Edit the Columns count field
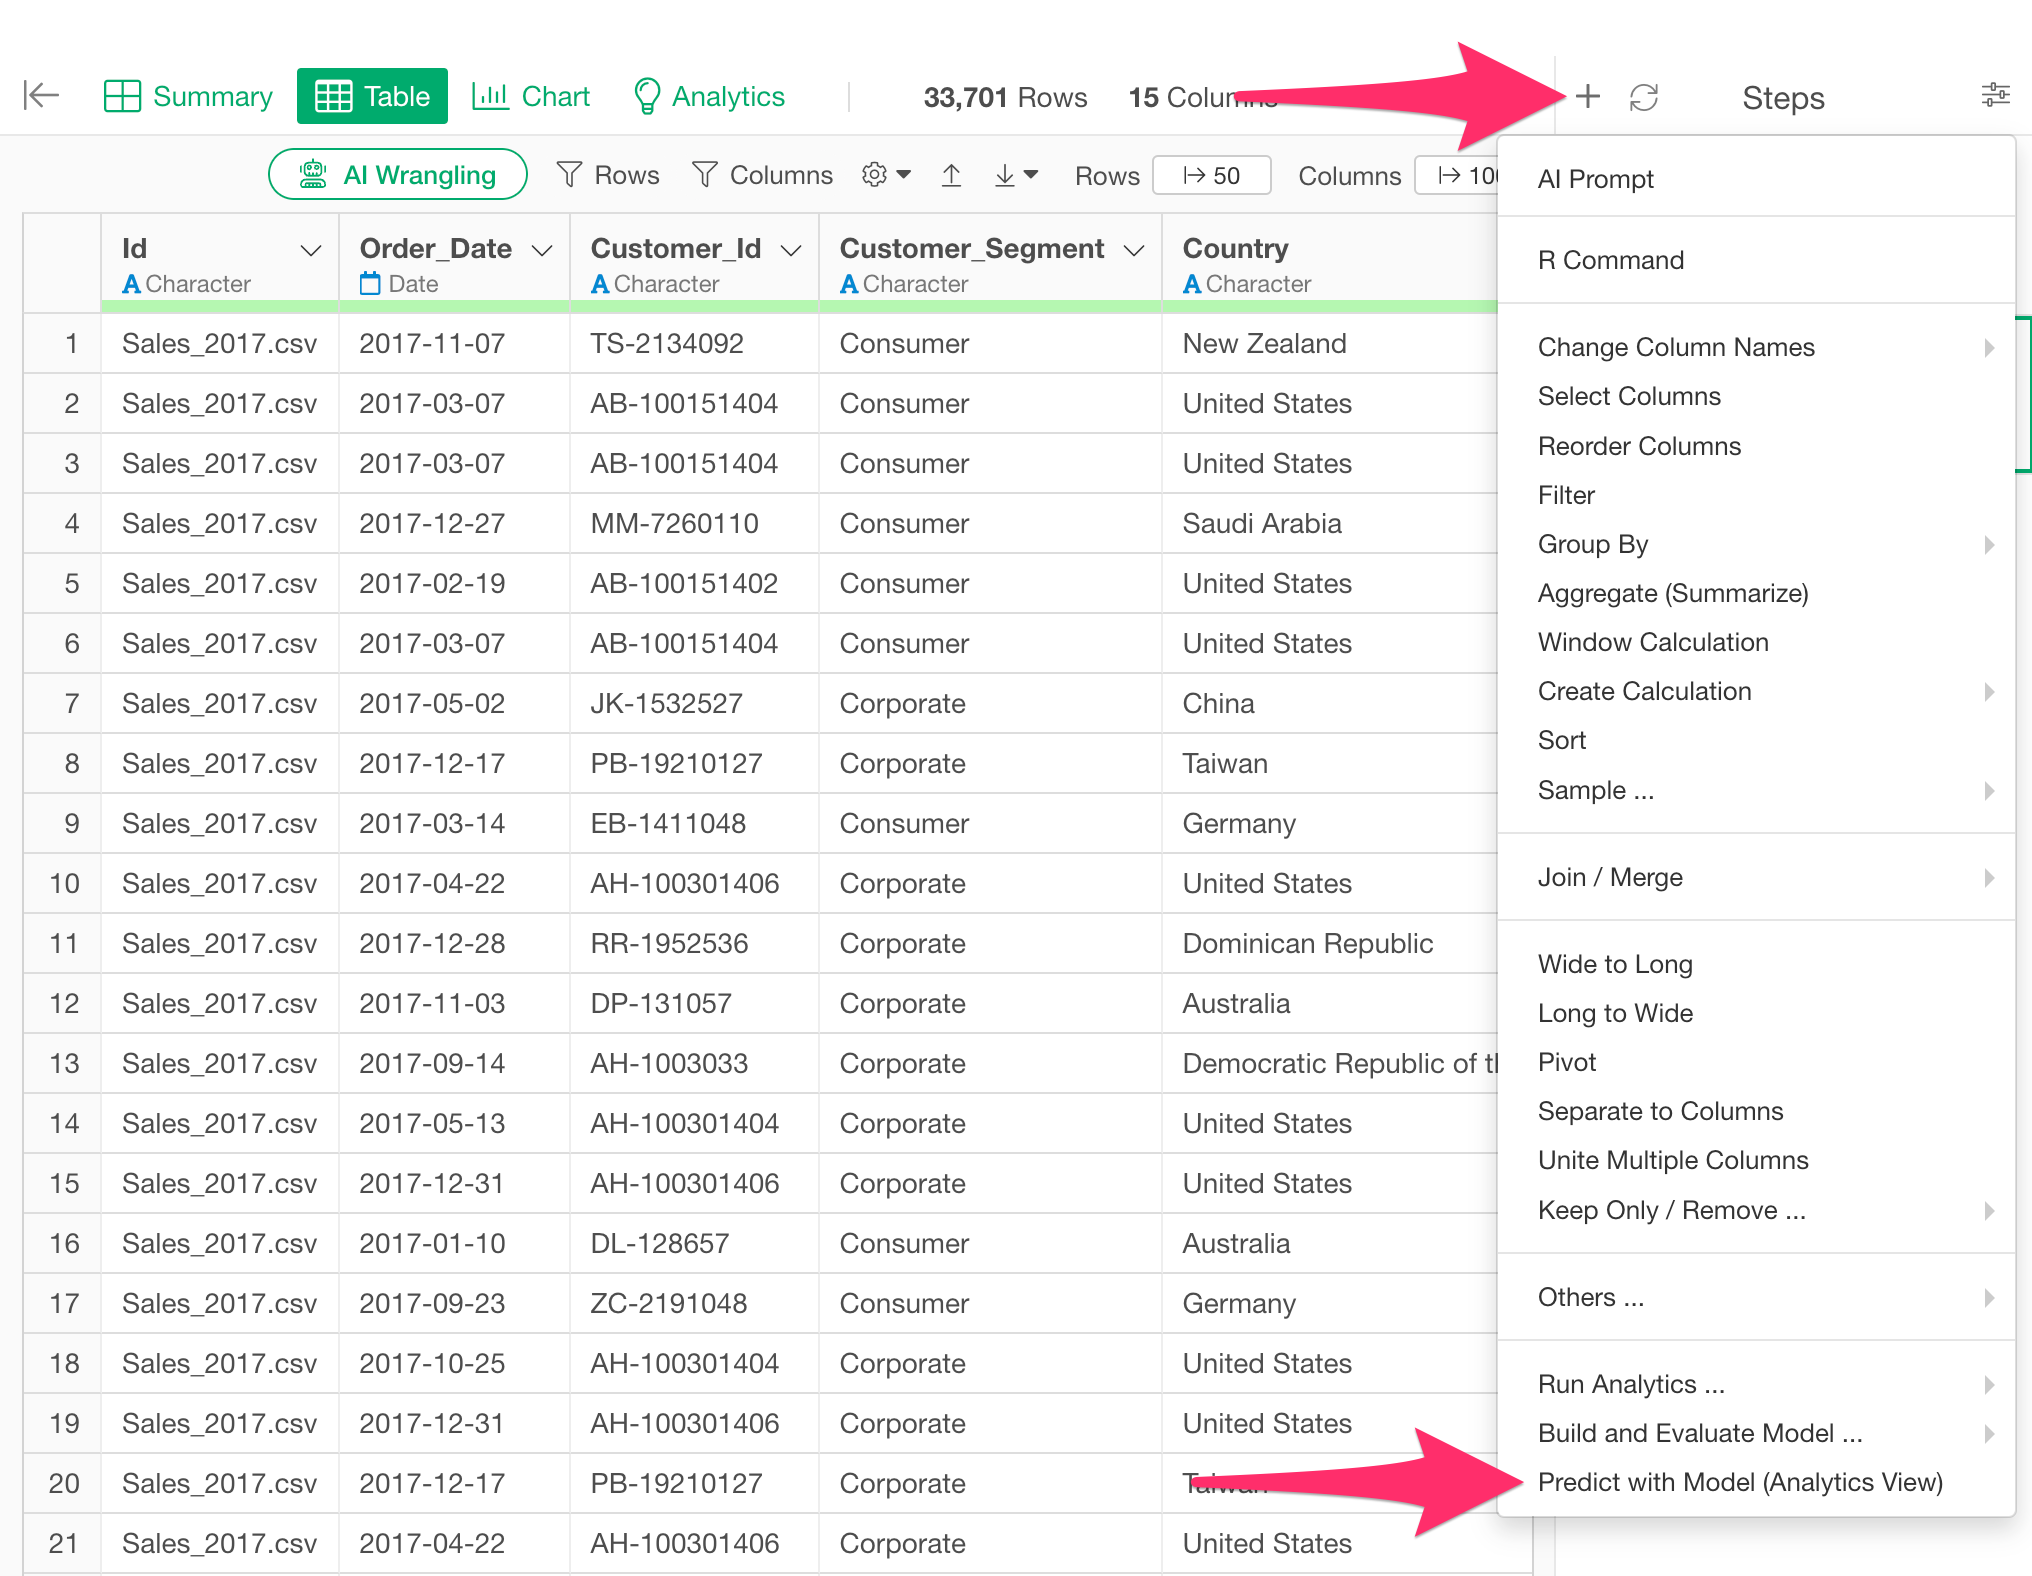Image resolution: width=2032 pixels, height=1576 pixels. click(1457, 175)
